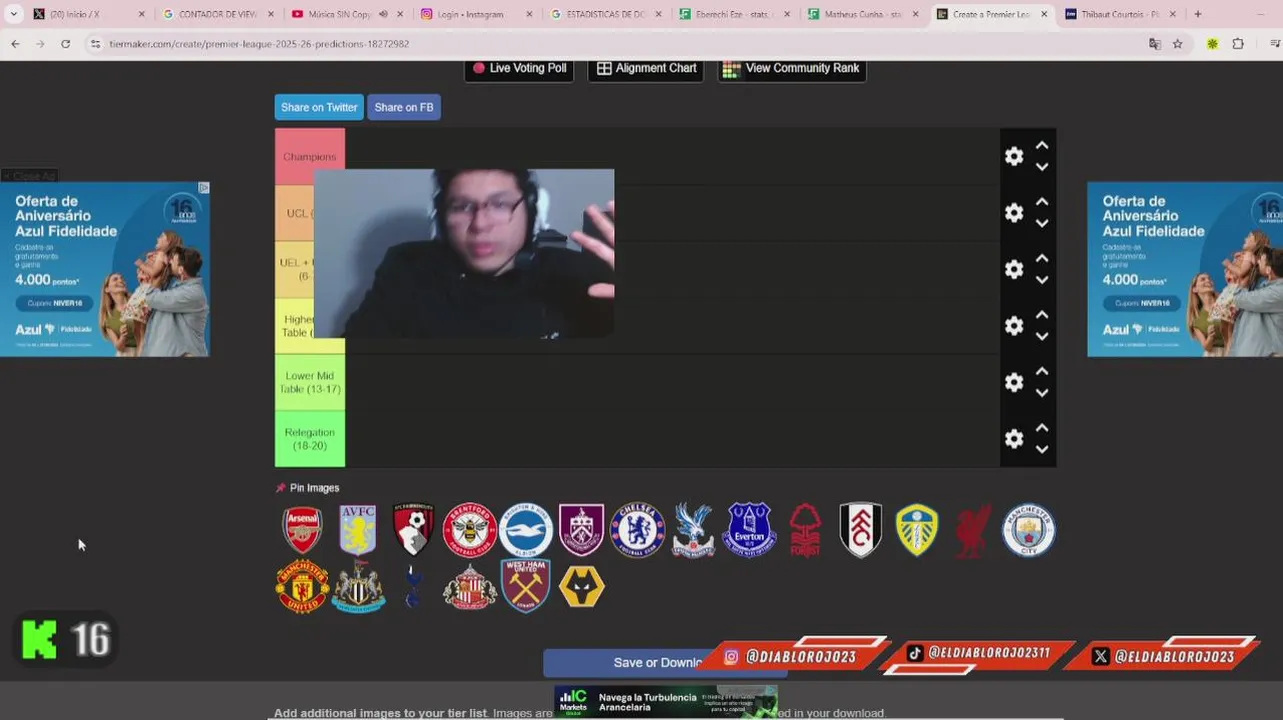Viewport: 1283px width, 720px height.
Task: Move Lower Mid Table row up
Action: click(x=1042, y=371)
